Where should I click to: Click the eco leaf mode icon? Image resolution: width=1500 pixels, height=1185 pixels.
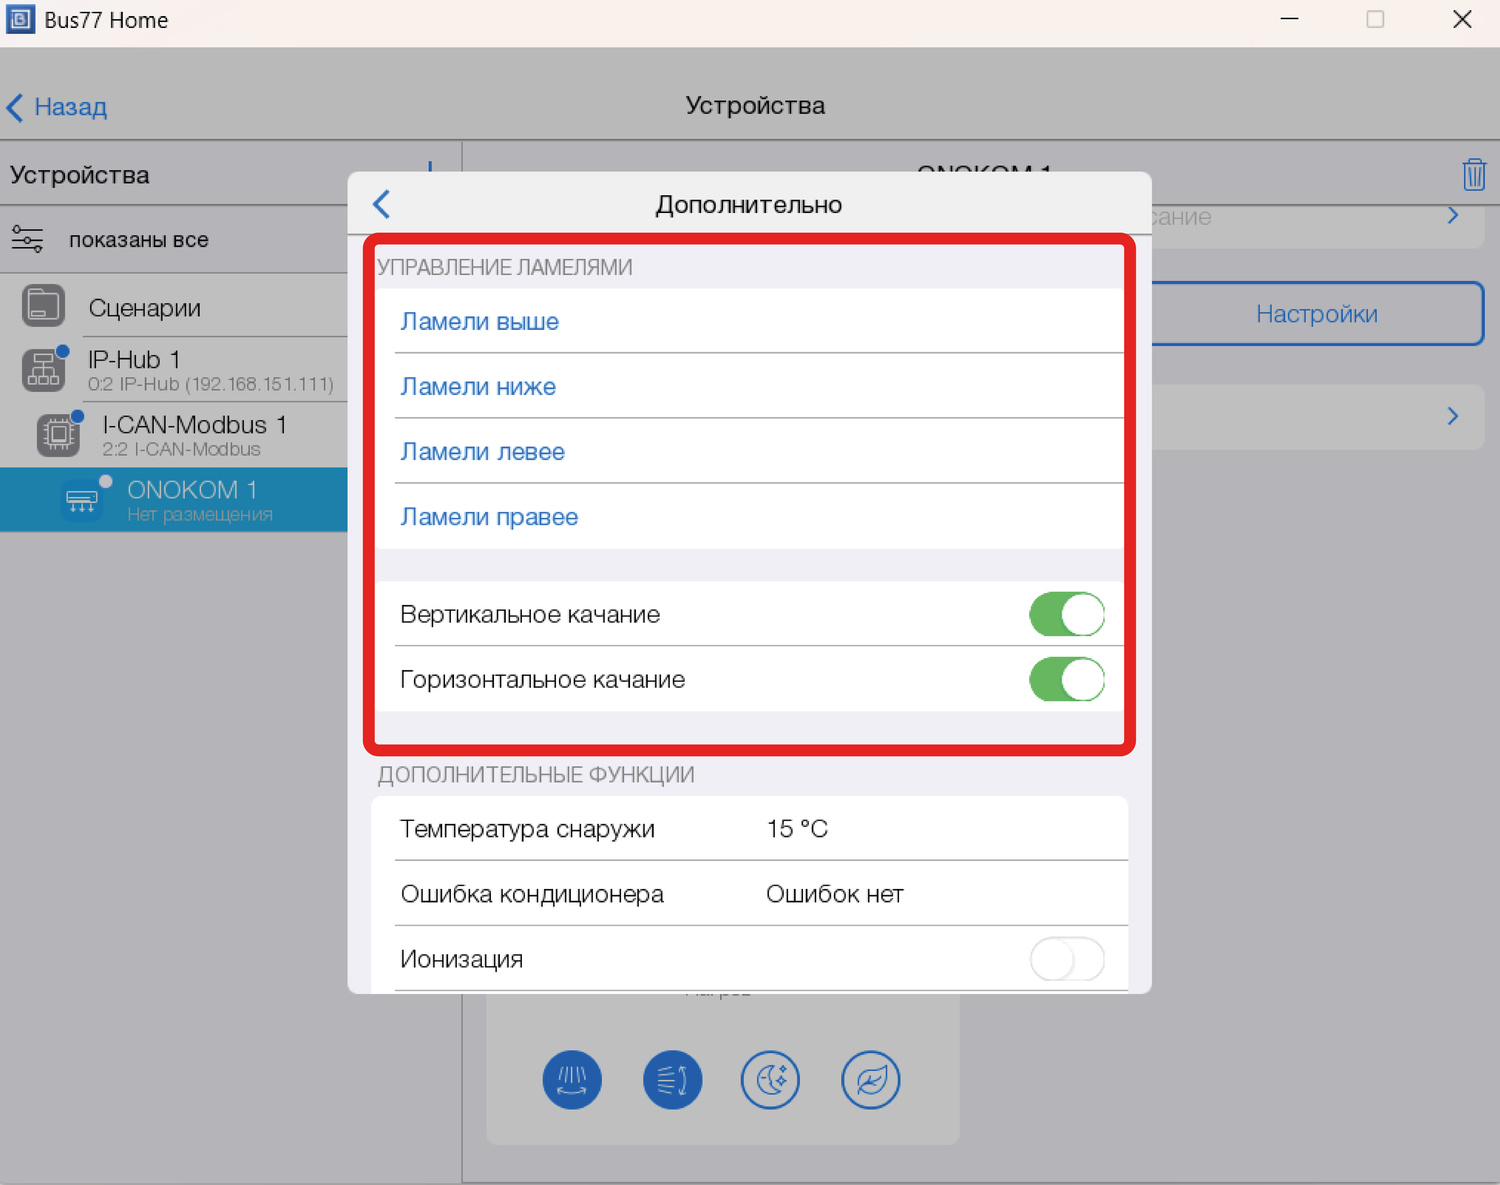(870, 1080)
